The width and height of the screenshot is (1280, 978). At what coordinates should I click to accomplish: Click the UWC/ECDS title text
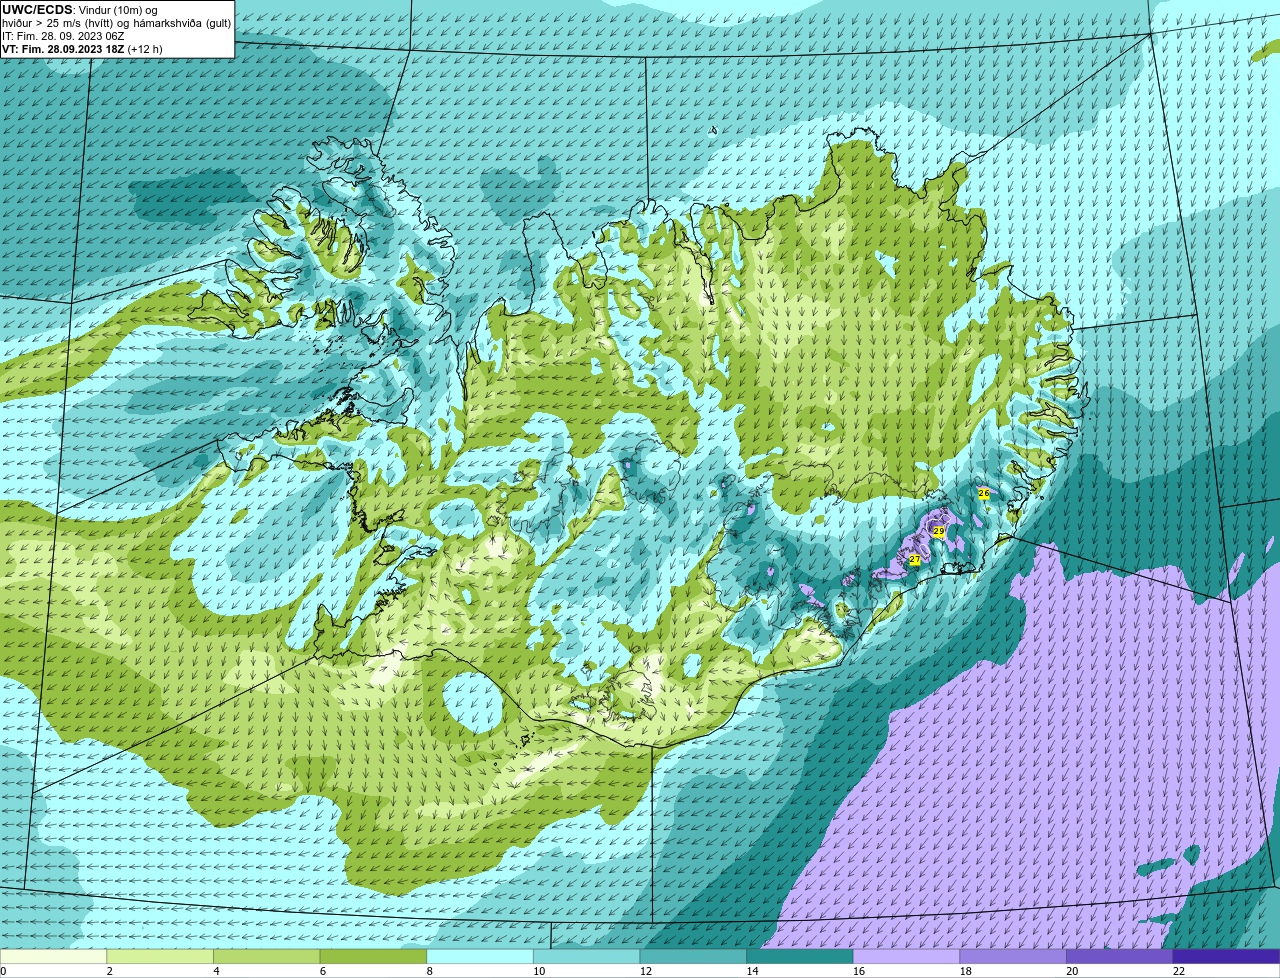[37, 10]
